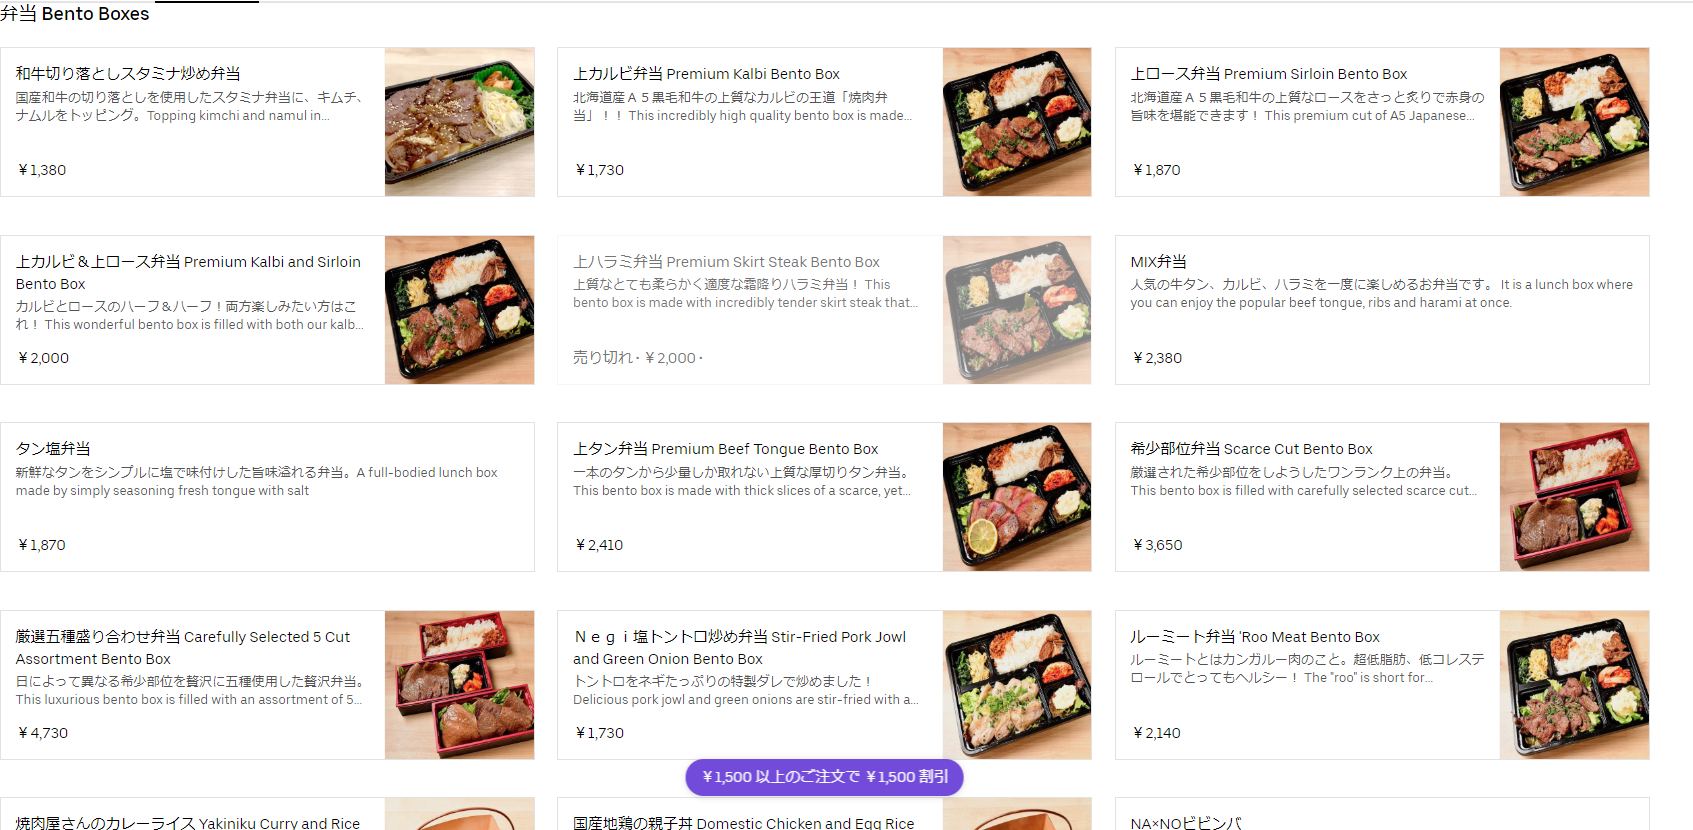Open the sold-out Premium Skirt Steak Bento Box
The width and height of the screenshot is (1693, 830).
(824, 310)
